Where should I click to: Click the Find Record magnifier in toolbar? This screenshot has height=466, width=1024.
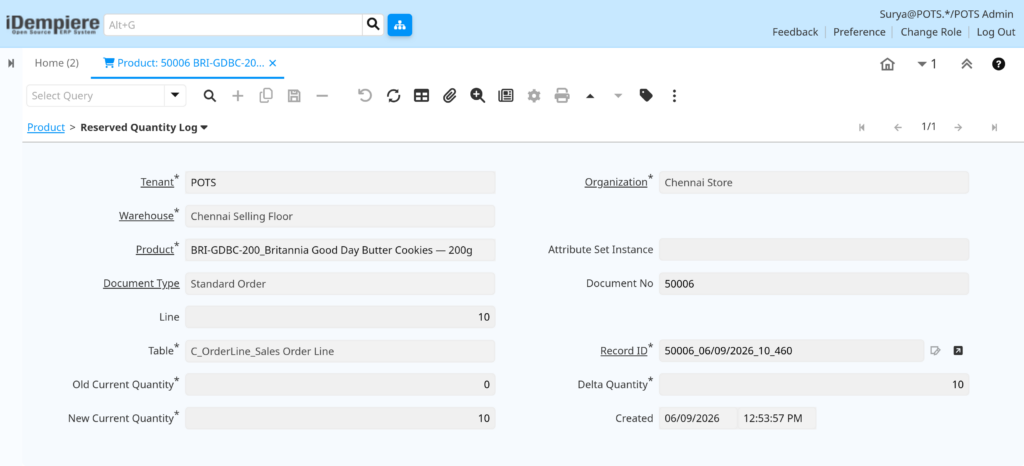[210, 96]
